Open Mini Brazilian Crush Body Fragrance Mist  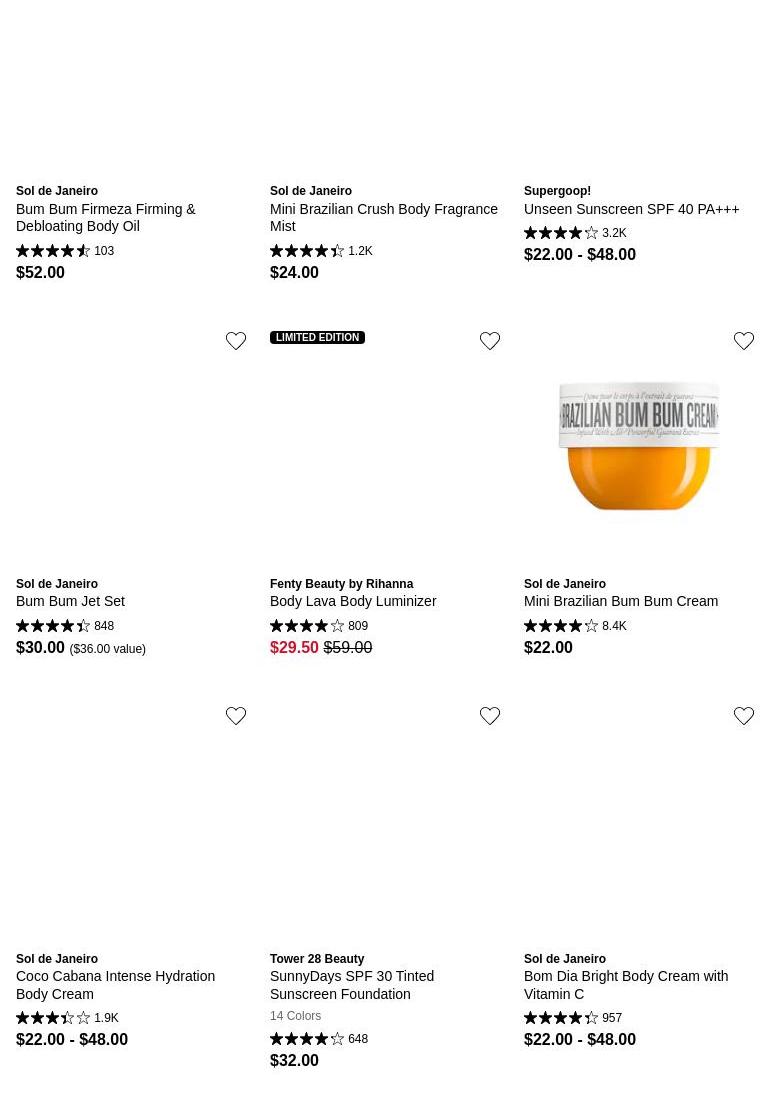click(x=383, y=217)
